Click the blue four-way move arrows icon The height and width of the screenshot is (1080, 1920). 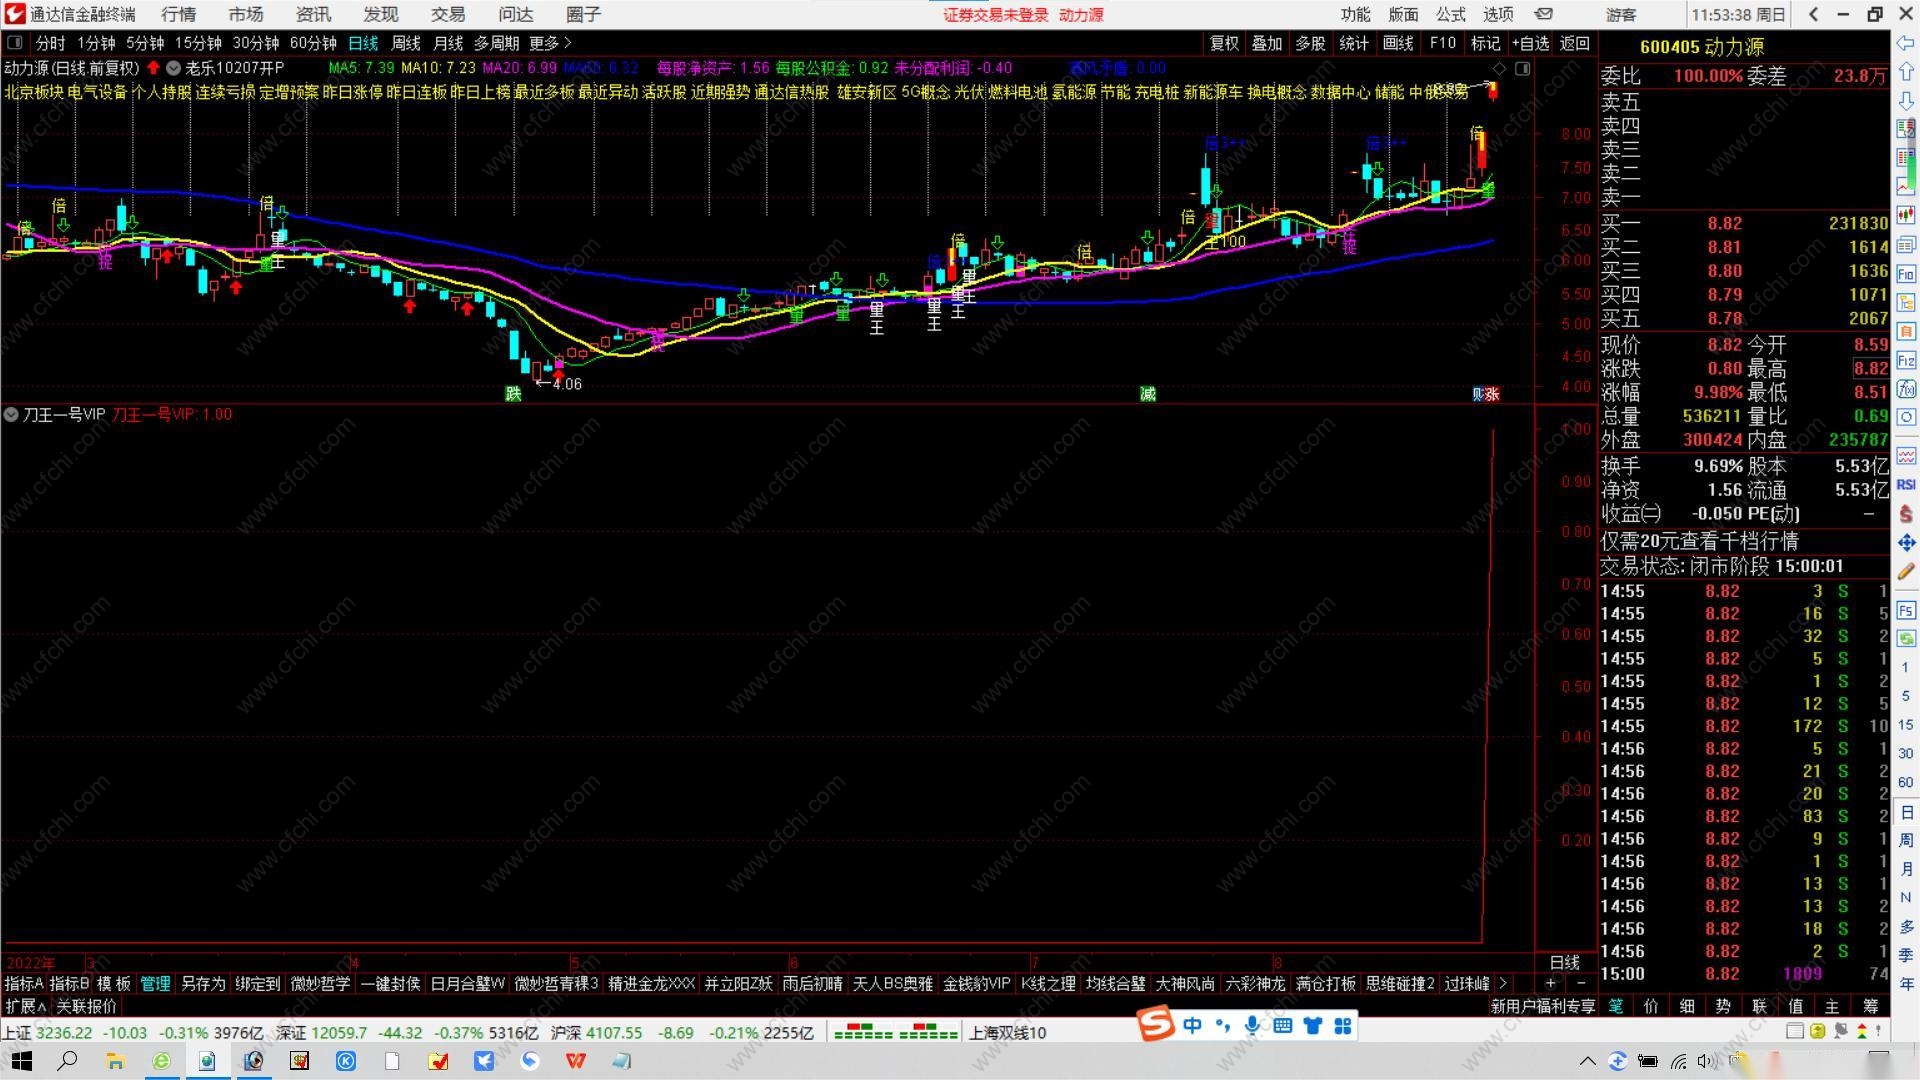[x=1906, y=543]
